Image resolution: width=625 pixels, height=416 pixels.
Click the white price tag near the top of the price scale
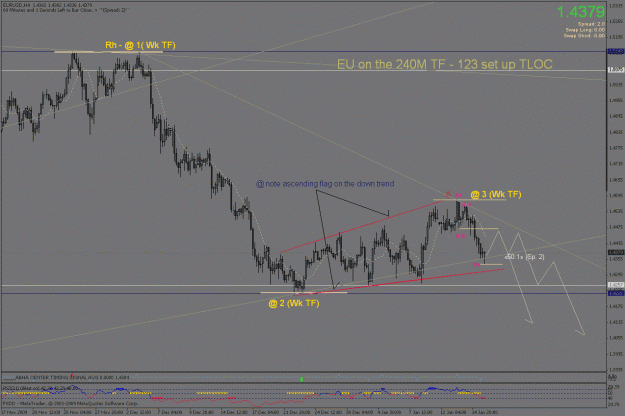tap(616, 70)
